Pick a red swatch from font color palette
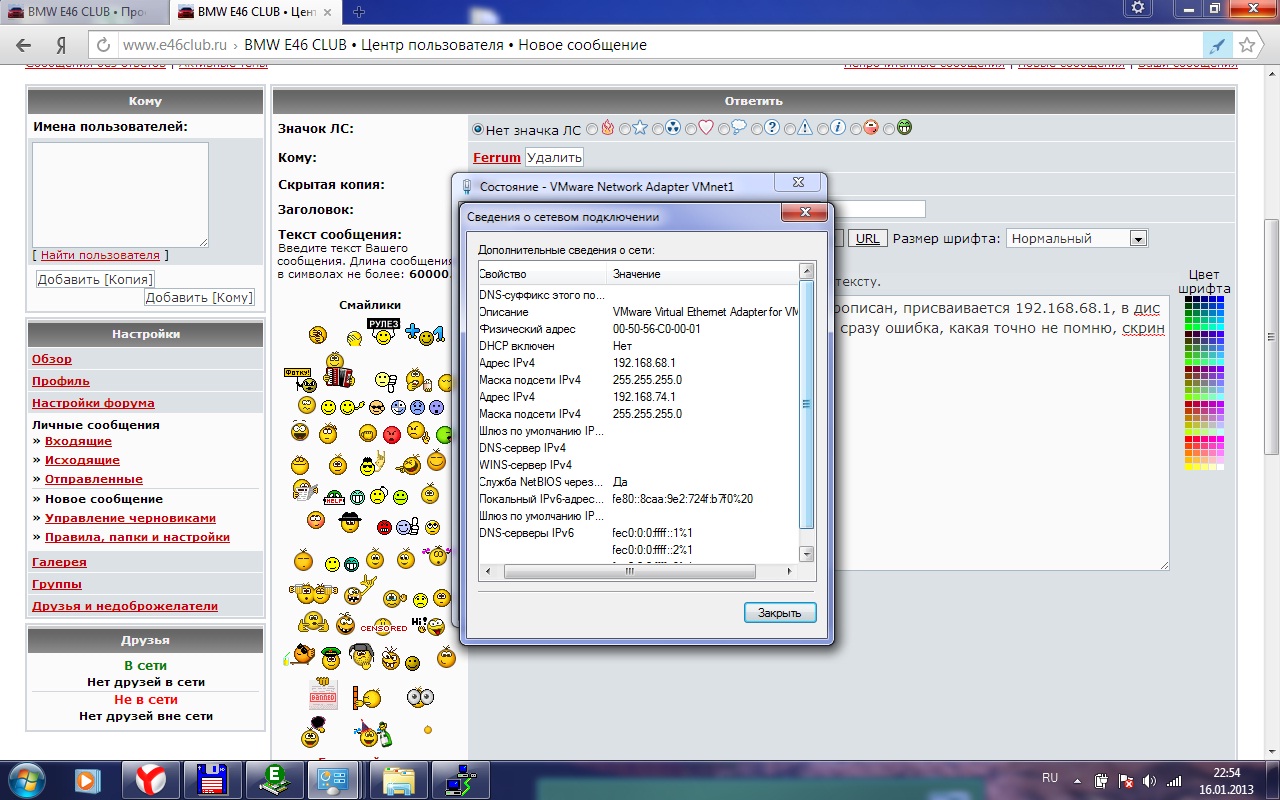 (1189, 440)
